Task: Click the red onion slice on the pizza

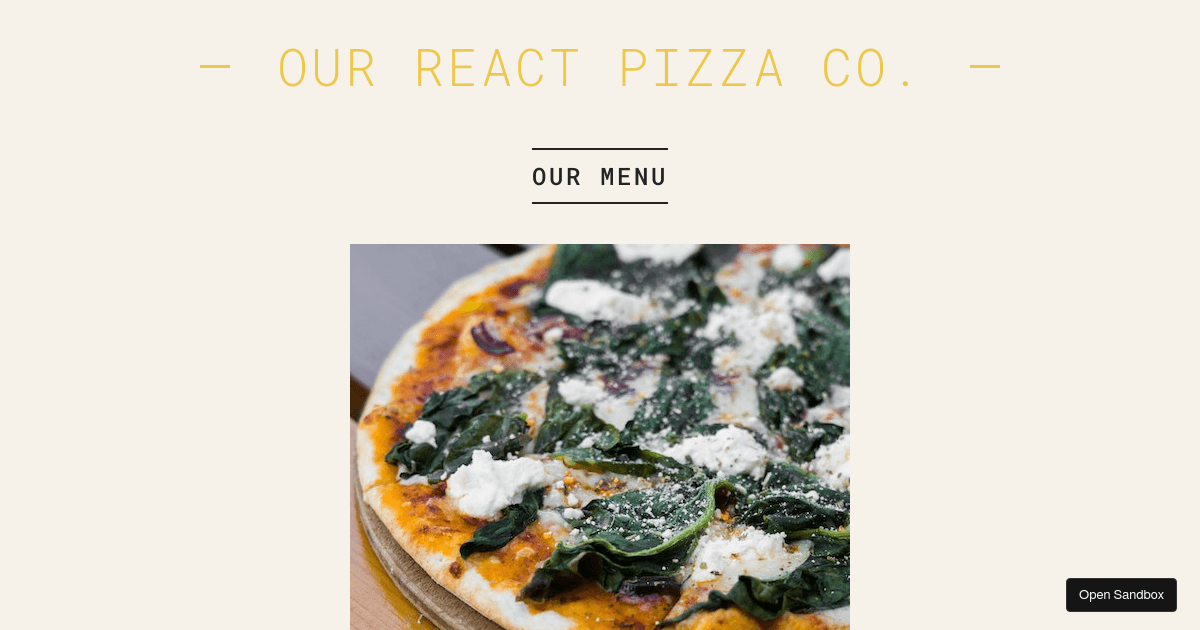Action: [490, 340]
